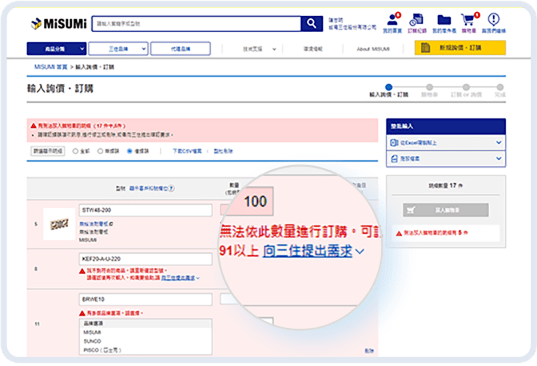Image resolution: width=537 pixels, height=366 pixels.
Task: Expand the technical support menu chevron
Action: 274,49
